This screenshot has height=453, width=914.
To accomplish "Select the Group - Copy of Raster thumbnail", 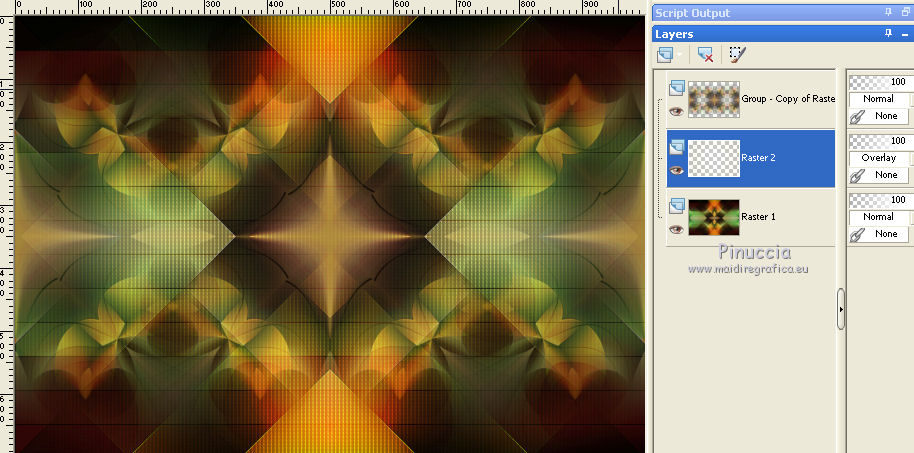I will click(713, 99).
